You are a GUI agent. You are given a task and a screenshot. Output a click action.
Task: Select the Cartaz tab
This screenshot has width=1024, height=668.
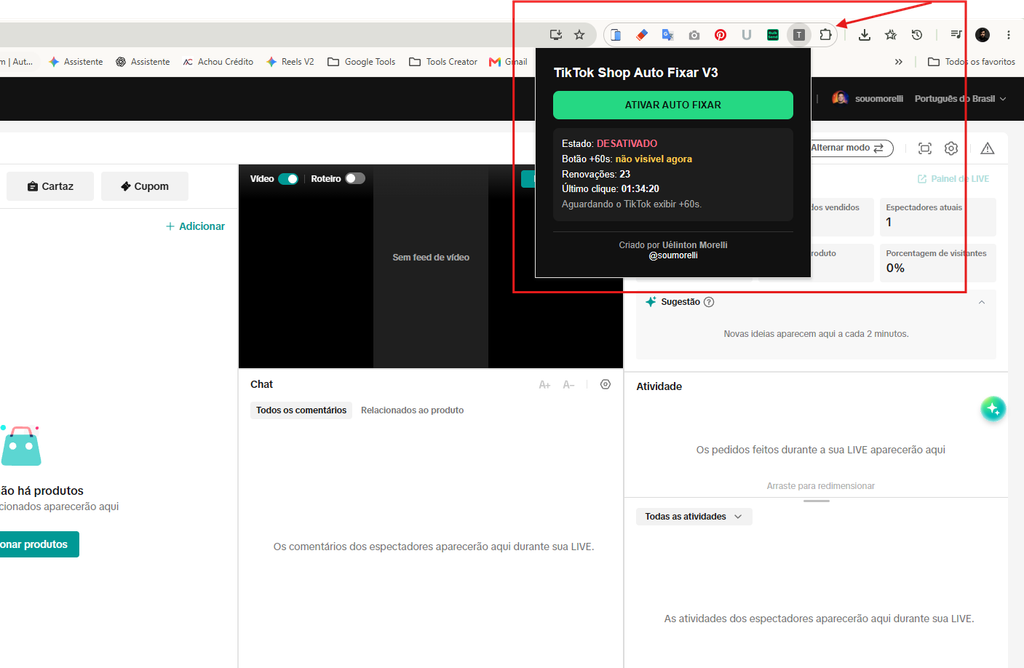(50, 186)
